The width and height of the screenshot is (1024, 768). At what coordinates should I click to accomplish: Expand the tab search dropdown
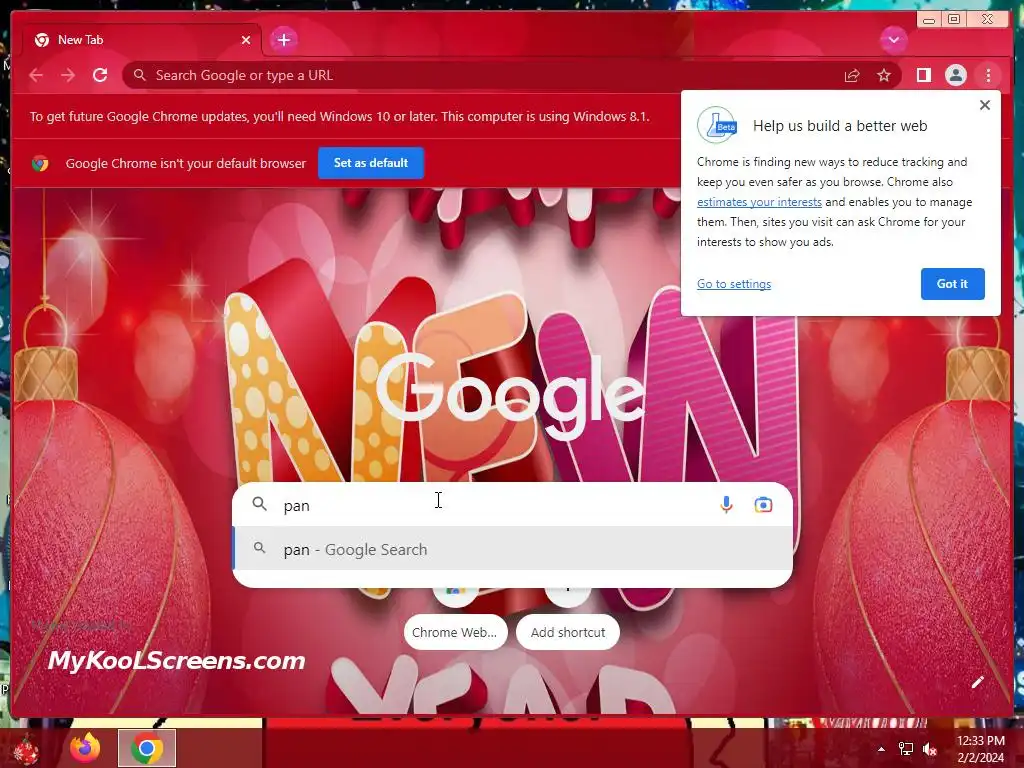893,40
